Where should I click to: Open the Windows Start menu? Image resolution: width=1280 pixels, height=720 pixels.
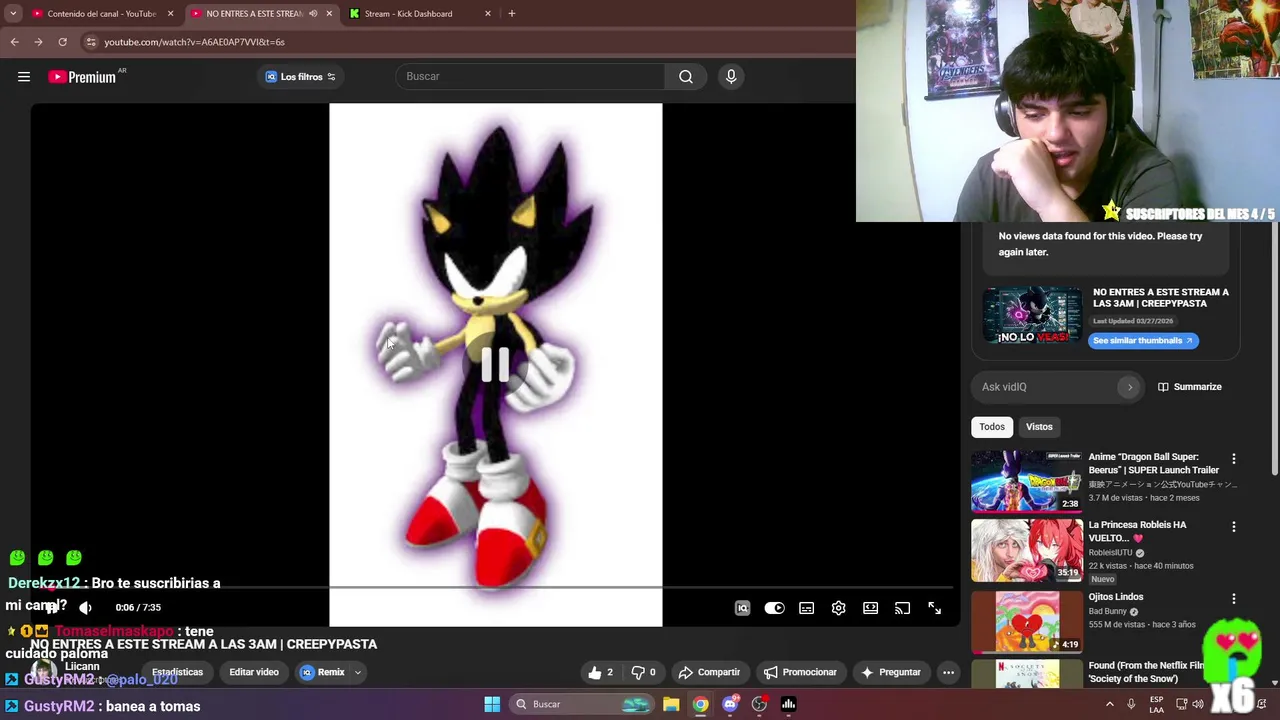(x=492, y=704)
